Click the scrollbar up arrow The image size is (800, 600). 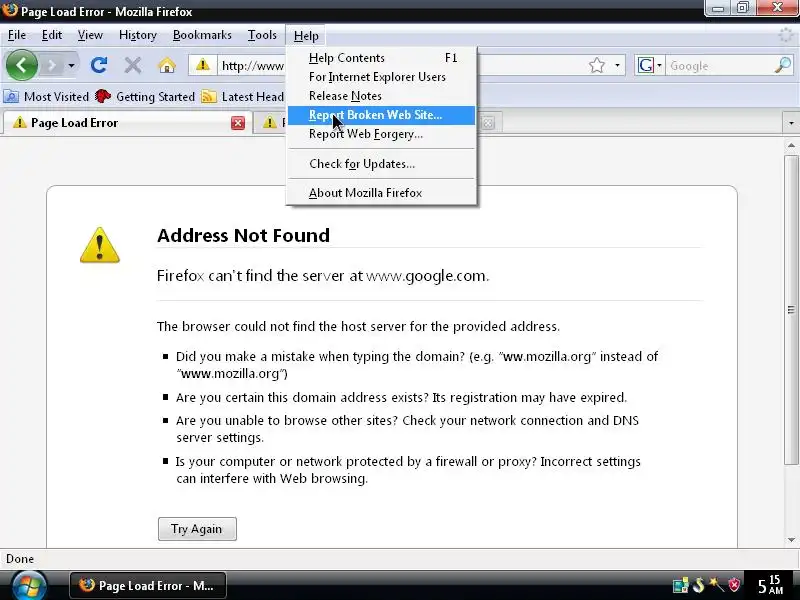tap(791, 145)
